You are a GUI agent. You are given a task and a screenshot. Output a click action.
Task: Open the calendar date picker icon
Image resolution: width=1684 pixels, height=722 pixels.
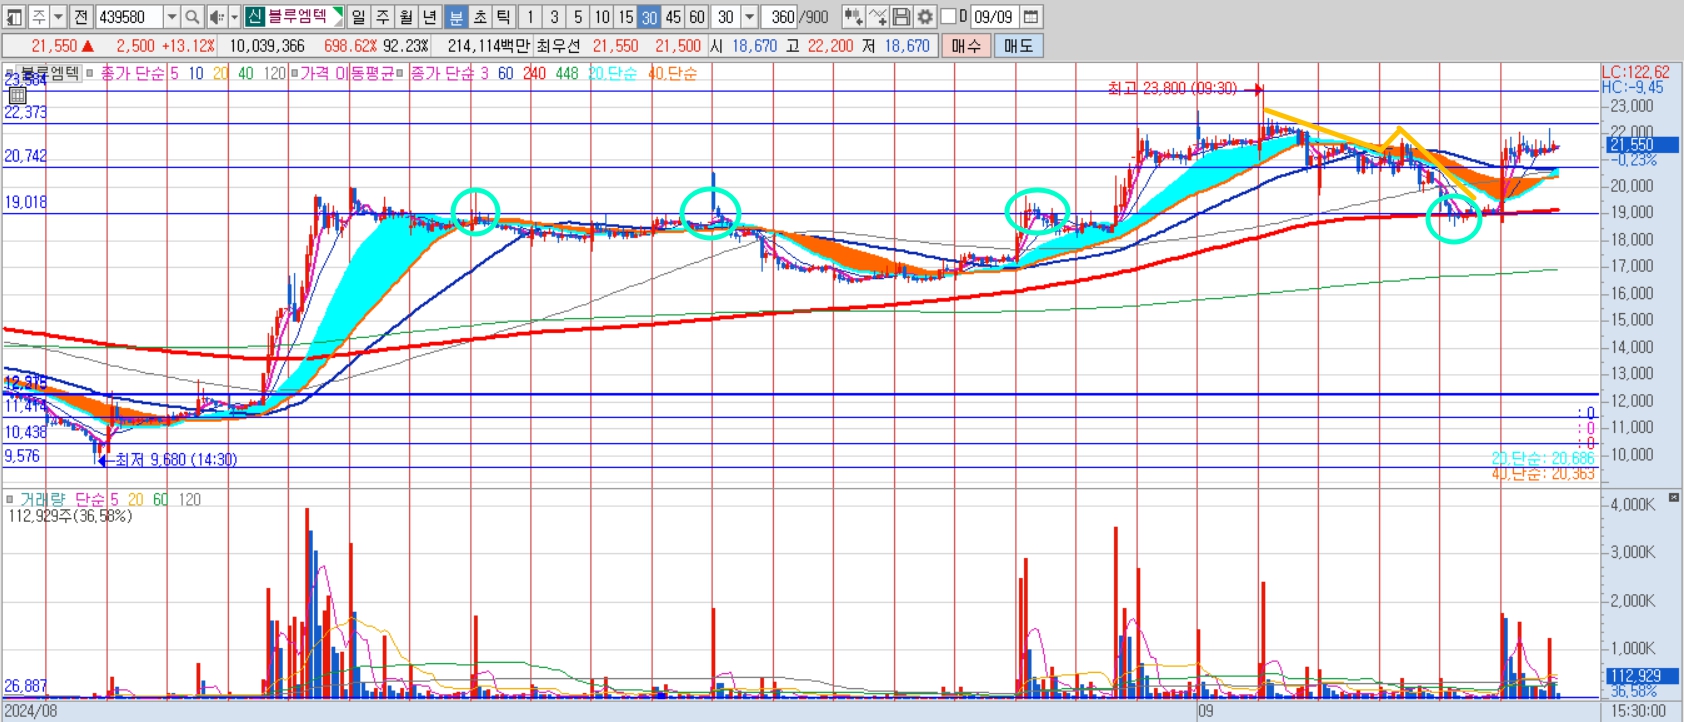[x=1031, y=17]
